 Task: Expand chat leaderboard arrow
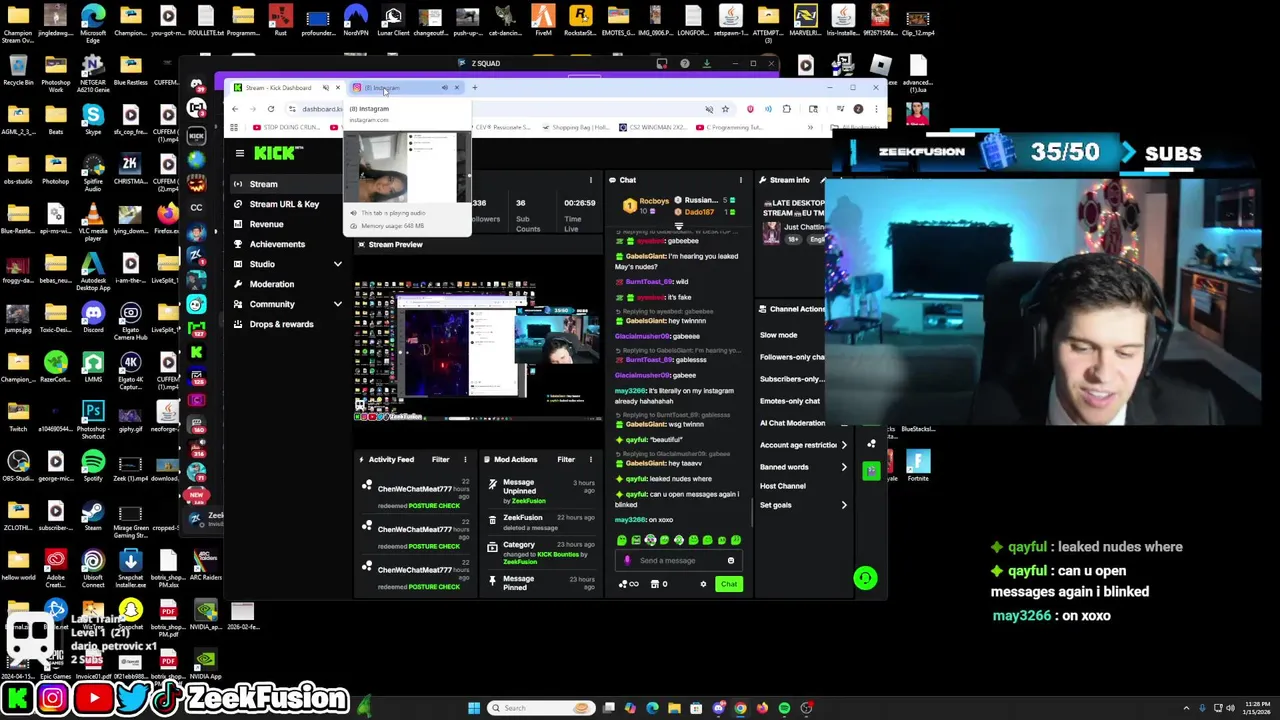point(679,227)
